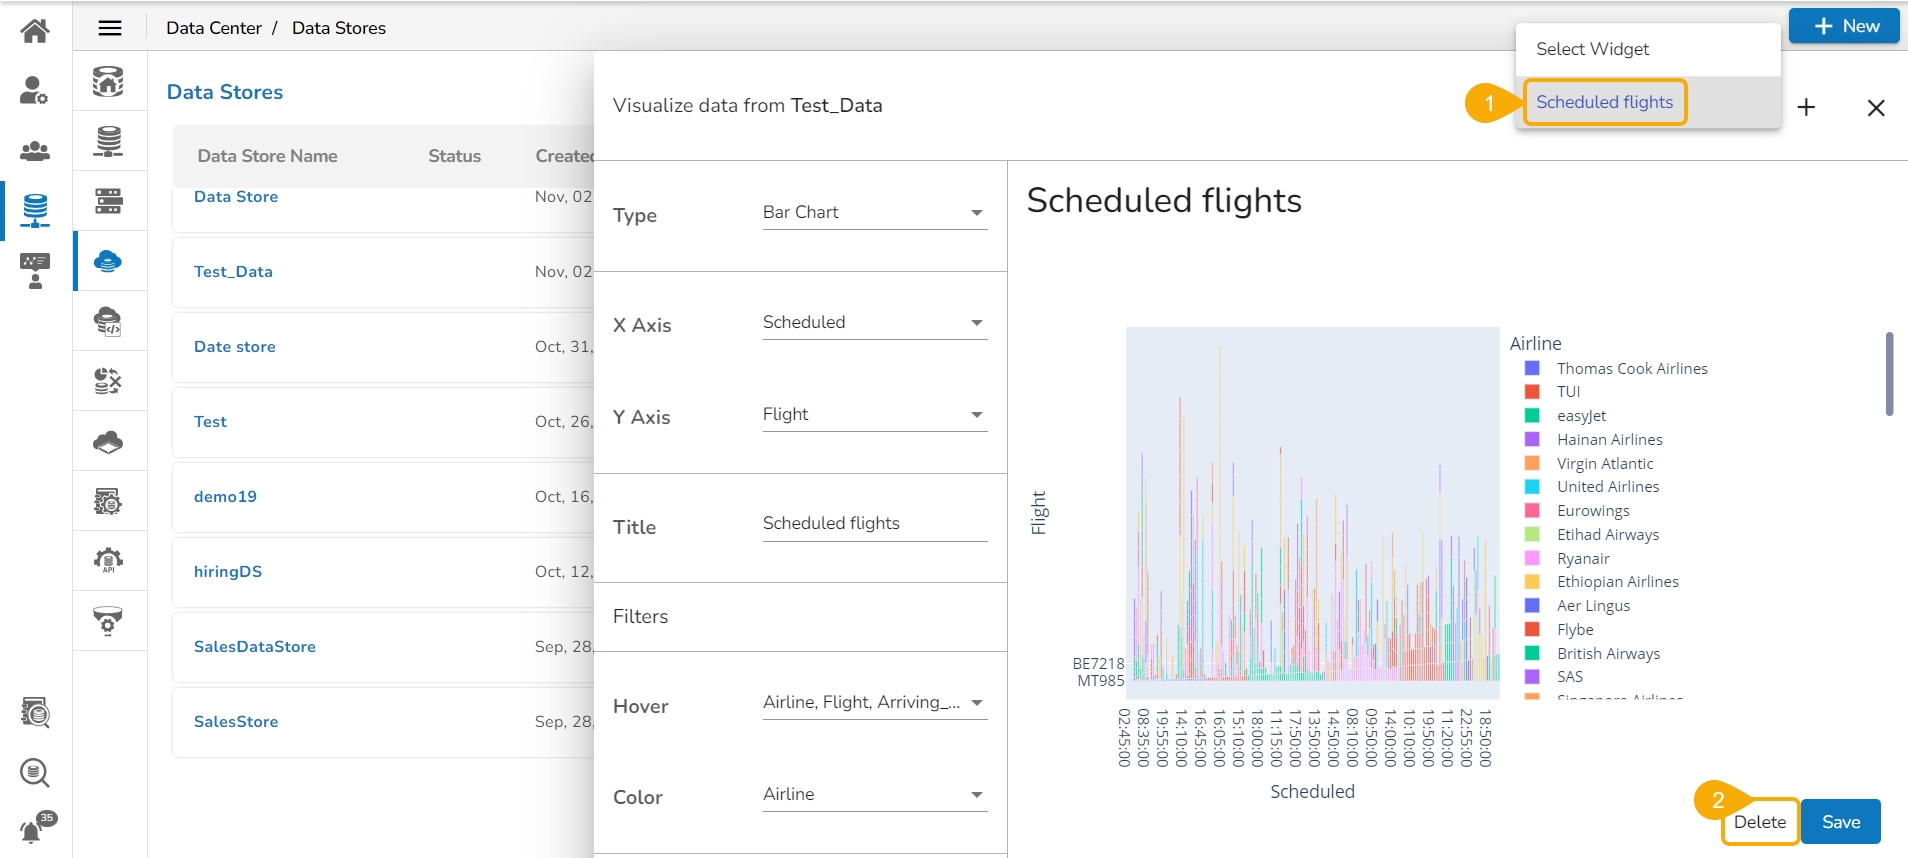Click the chart legend scrollbar
The image size is (1908, 858).
(x=1889, y=374)
